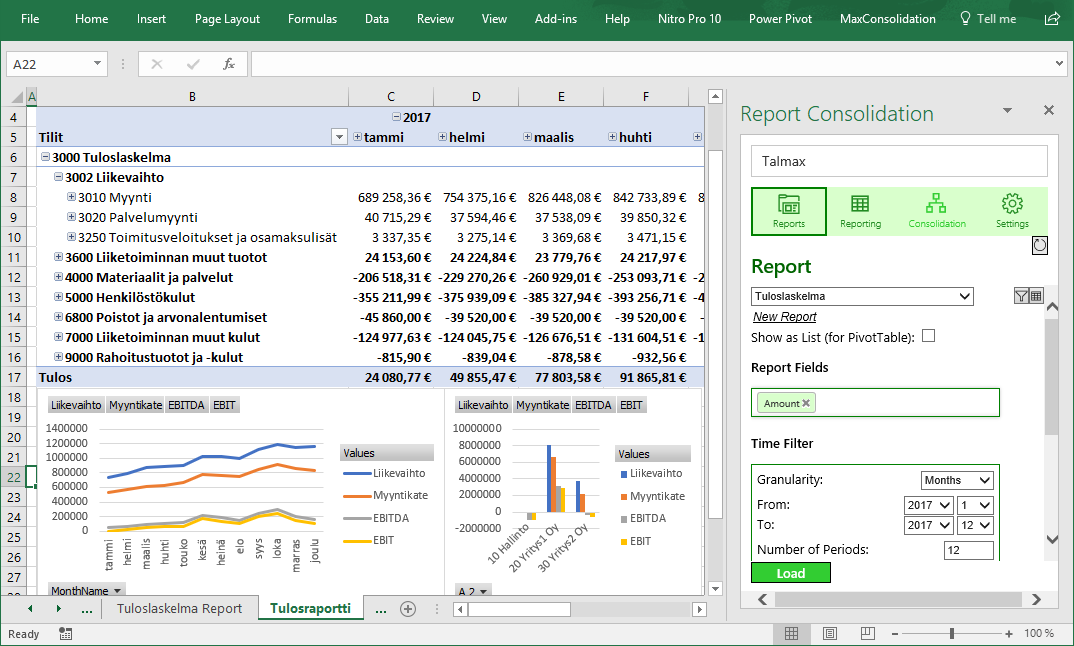Open the MaxConsolidation ribbon tab
This screenshot has height=646, width=1074.
pos(887,19)
